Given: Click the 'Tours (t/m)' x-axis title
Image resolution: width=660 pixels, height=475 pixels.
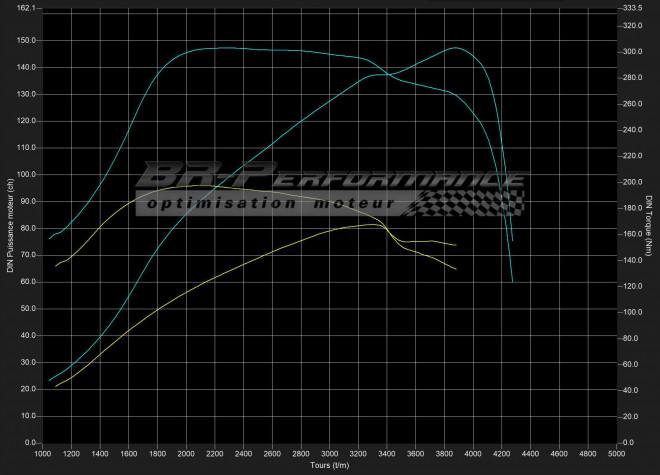Looking at the screenshot, I should 329,465.
